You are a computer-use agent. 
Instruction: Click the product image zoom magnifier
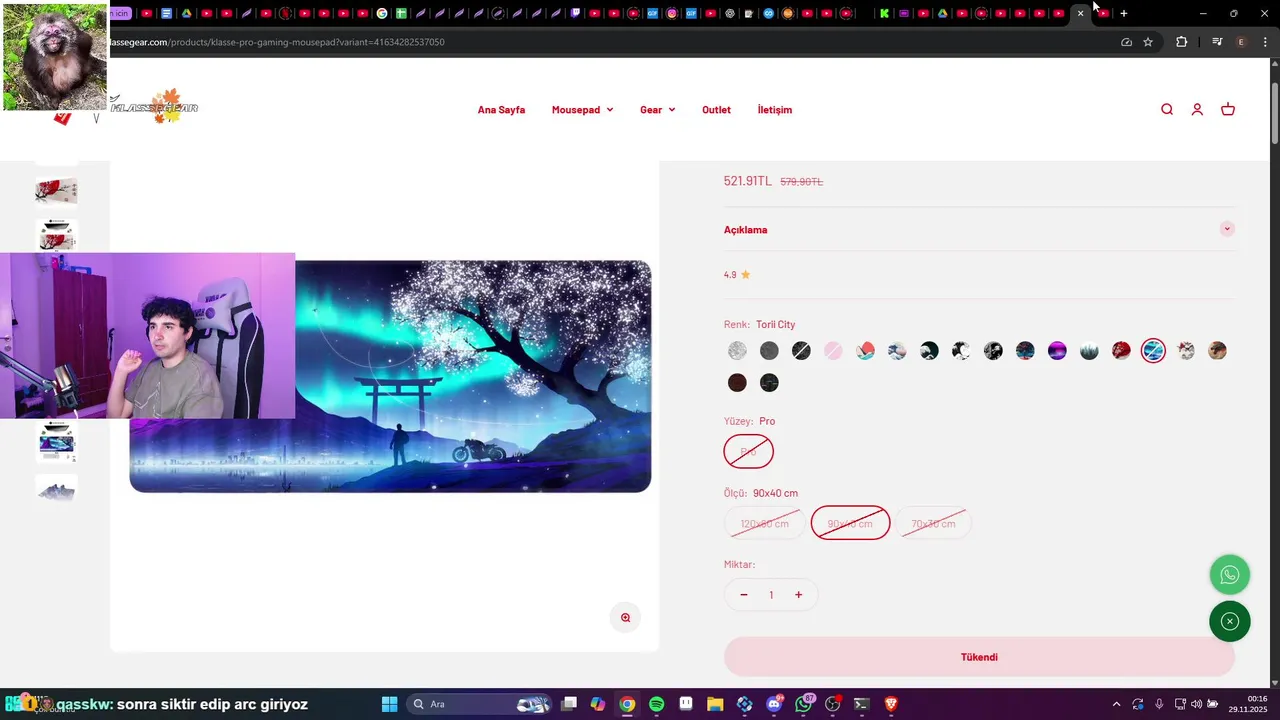coord(625,618)
